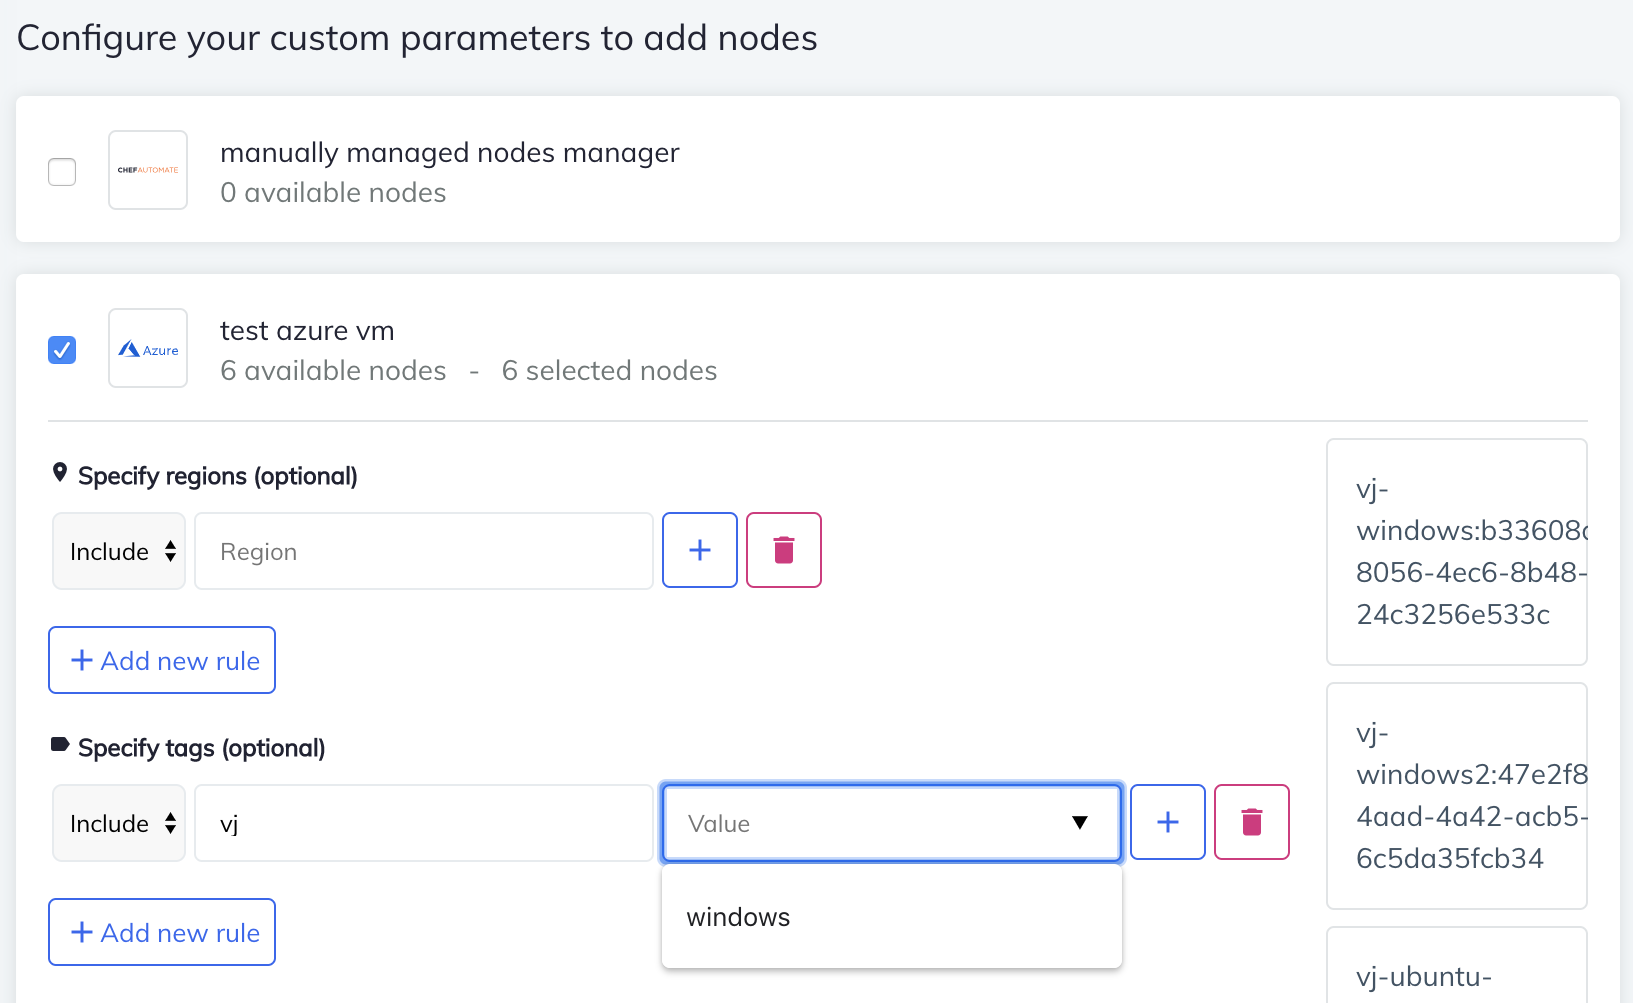1633x1003 pixels.
Task: Add another region filter with the plus icon
Action: point(699,550)
